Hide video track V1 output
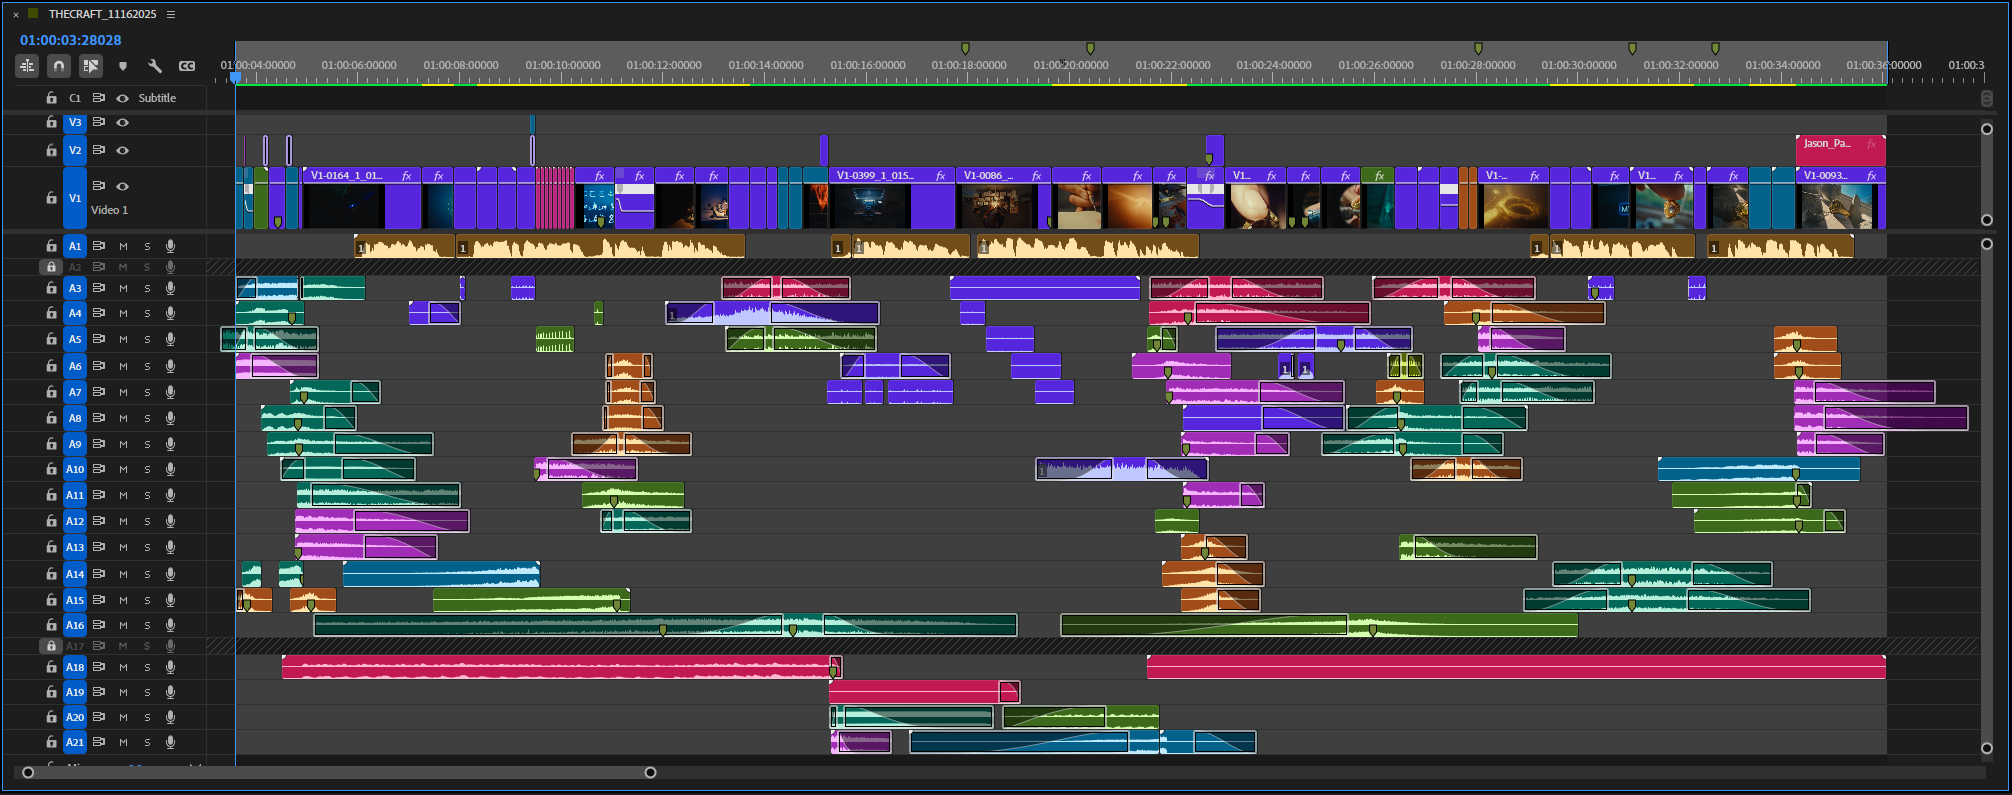The width and height of the screenshot is (2012, 795). coord(122,186)
